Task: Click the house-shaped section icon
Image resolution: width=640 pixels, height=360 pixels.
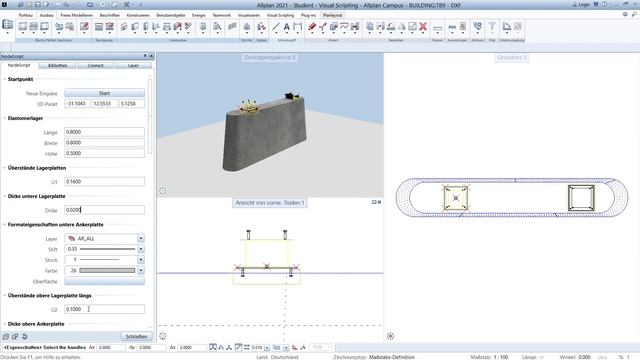Action: point(247,27)
